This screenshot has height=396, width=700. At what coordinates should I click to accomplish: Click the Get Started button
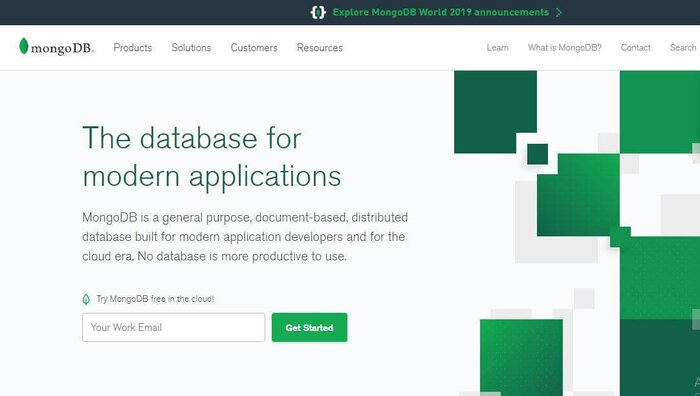coord(309,327)
